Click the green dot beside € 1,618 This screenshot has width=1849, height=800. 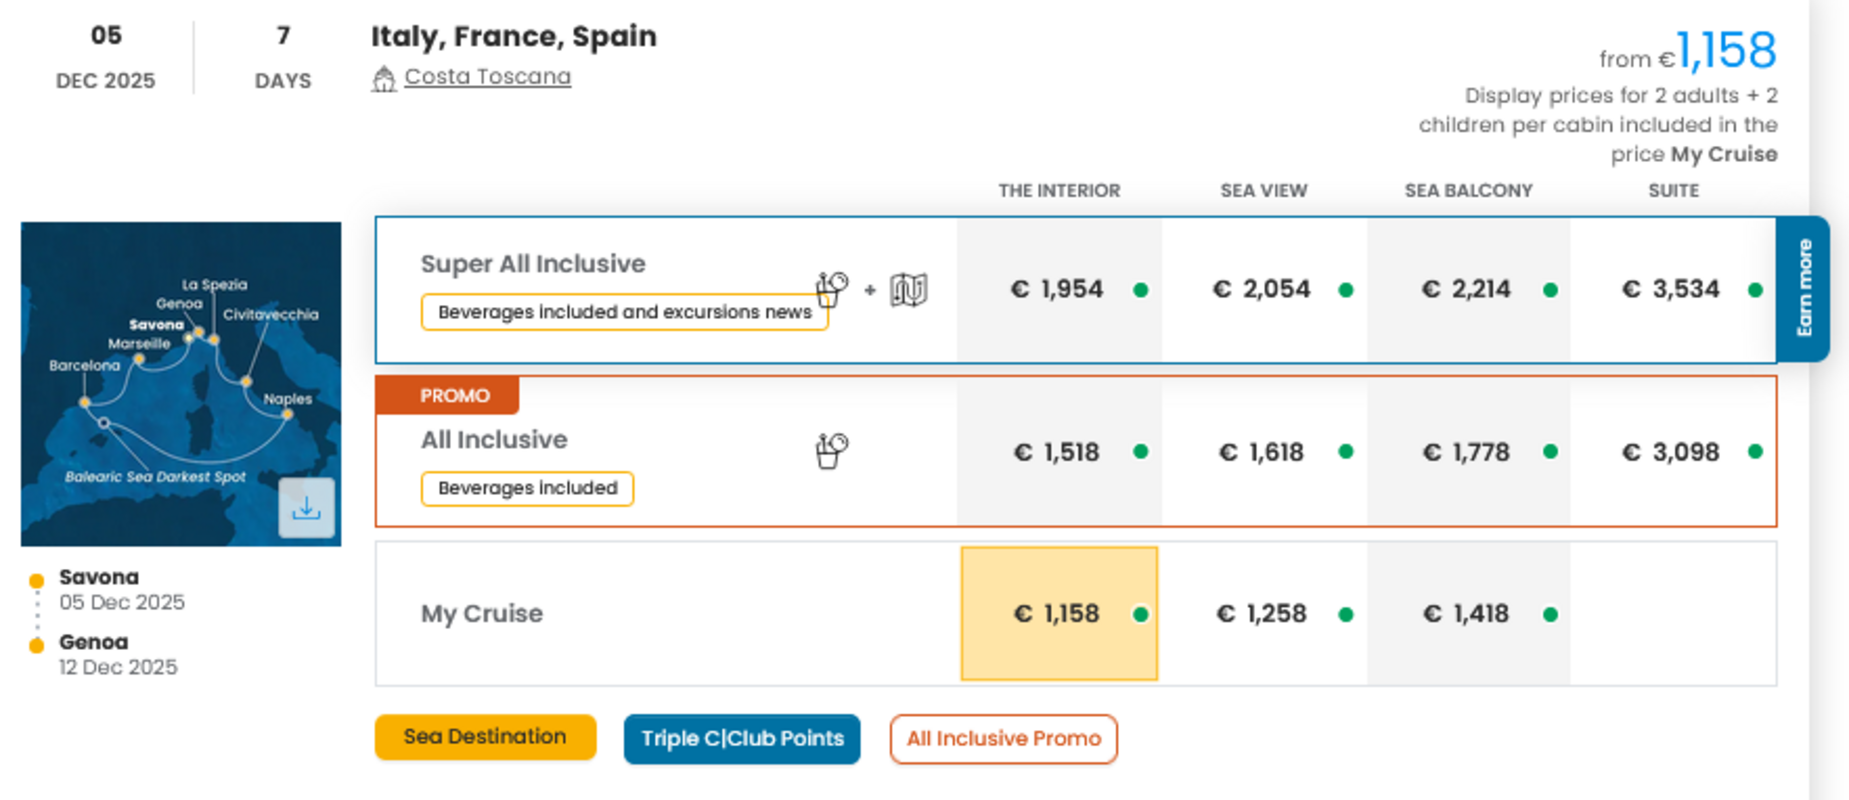click(1346, 452)
